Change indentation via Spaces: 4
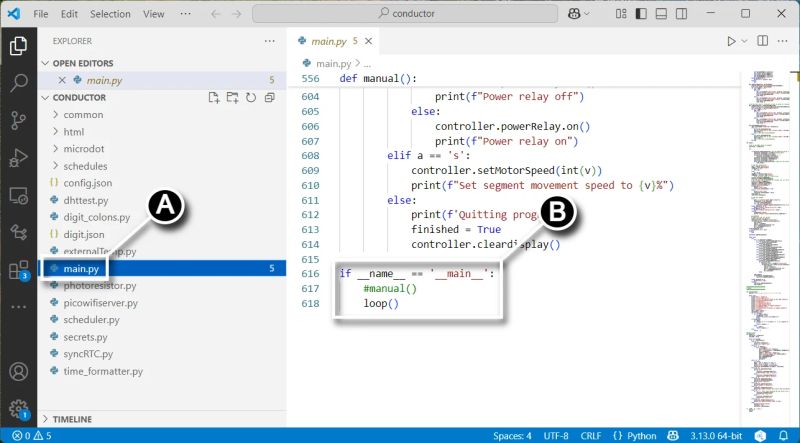 pyautogui.click(x=512, y=436)
